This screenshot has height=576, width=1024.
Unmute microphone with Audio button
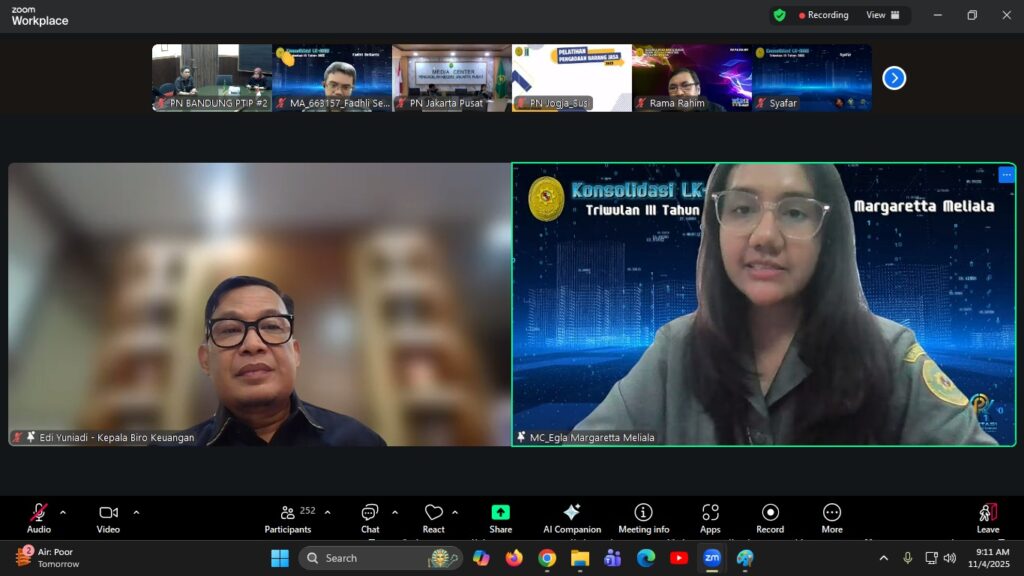click(39, 514)
